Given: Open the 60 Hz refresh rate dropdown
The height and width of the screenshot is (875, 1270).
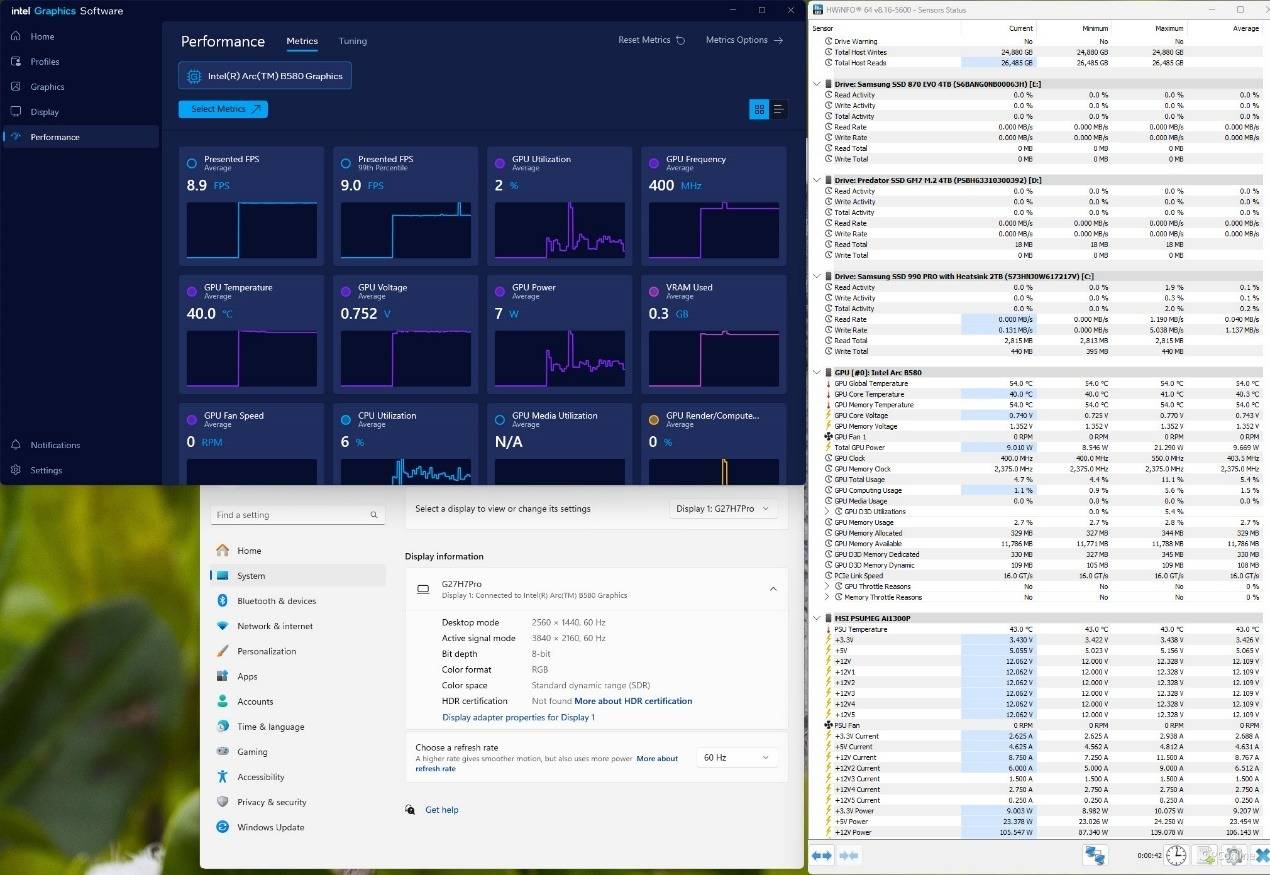Looking at the screenshot, I should coord(736,758).
